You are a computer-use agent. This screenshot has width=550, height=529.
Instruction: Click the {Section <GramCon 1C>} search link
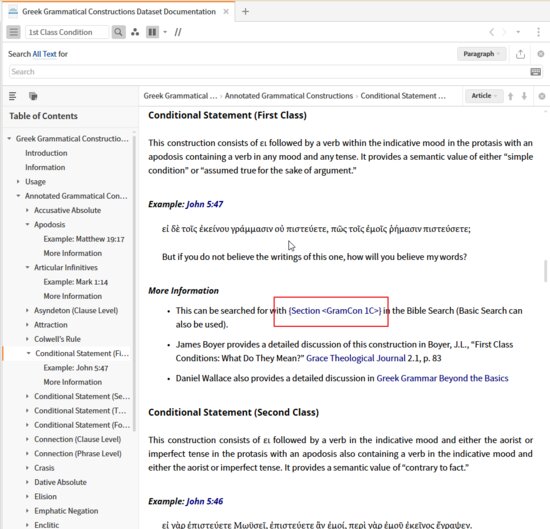(x=335, y=310)
